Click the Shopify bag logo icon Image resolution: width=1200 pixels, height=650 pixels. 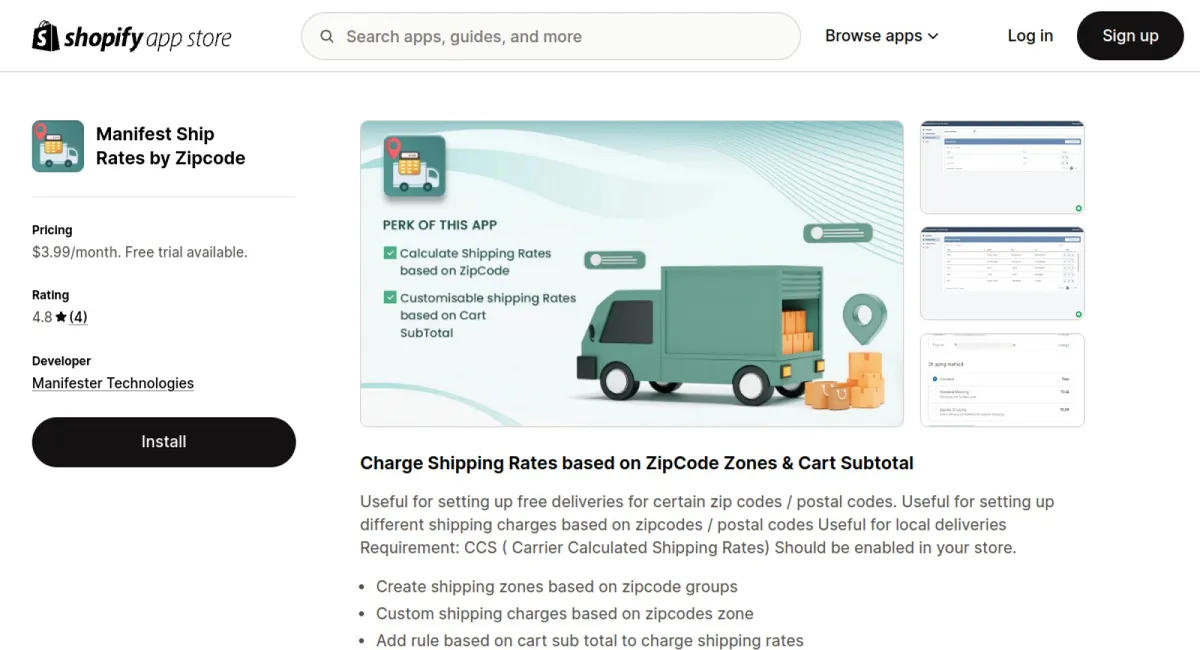46,36
